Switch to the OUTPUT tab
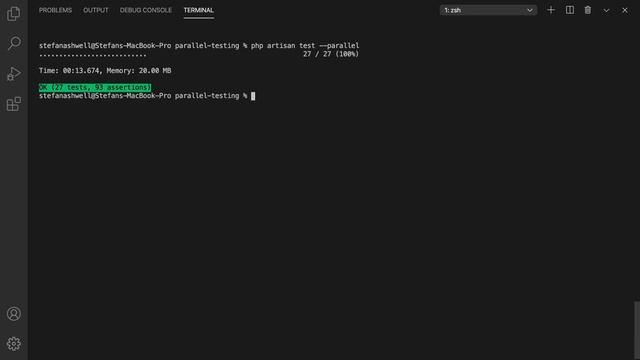 click(96, 10)
